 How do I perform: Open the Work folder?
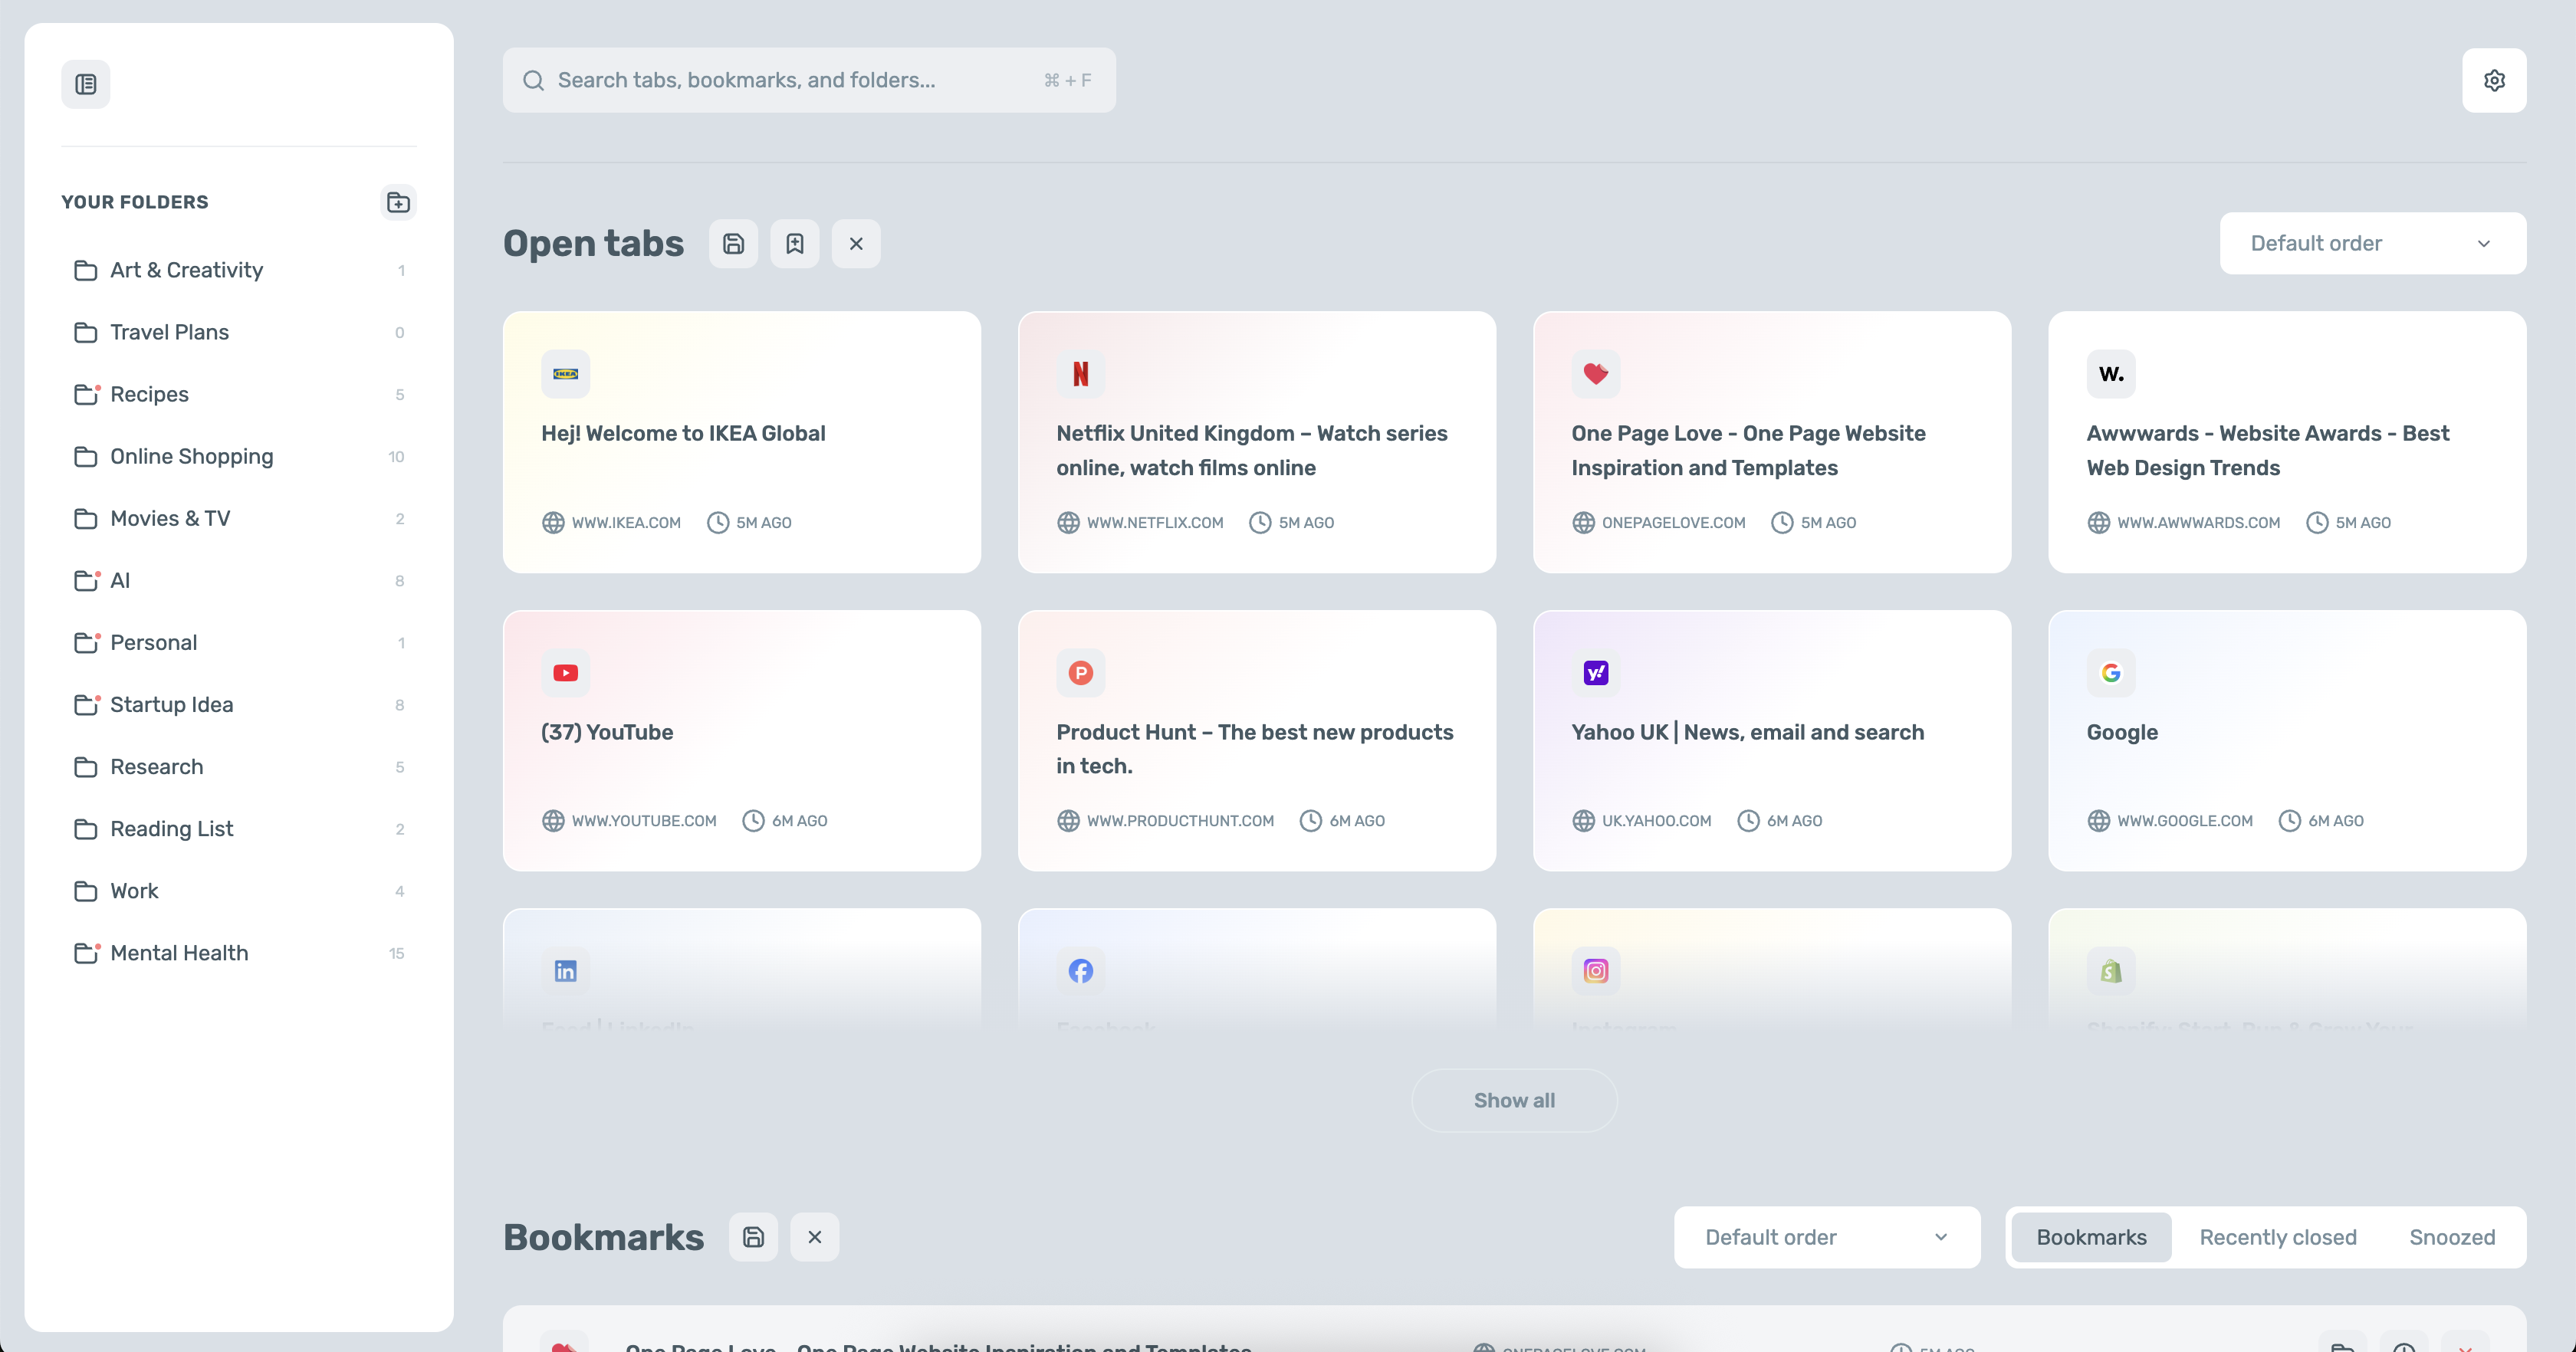[x=239, y=891]
